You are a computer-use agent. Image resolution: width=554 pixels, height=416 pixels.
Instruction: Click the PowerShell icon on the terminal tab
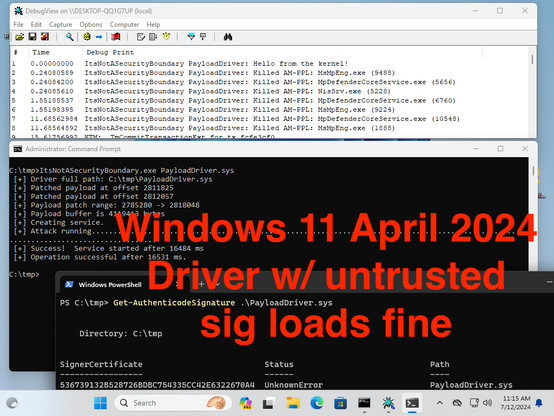coord(69,285)
